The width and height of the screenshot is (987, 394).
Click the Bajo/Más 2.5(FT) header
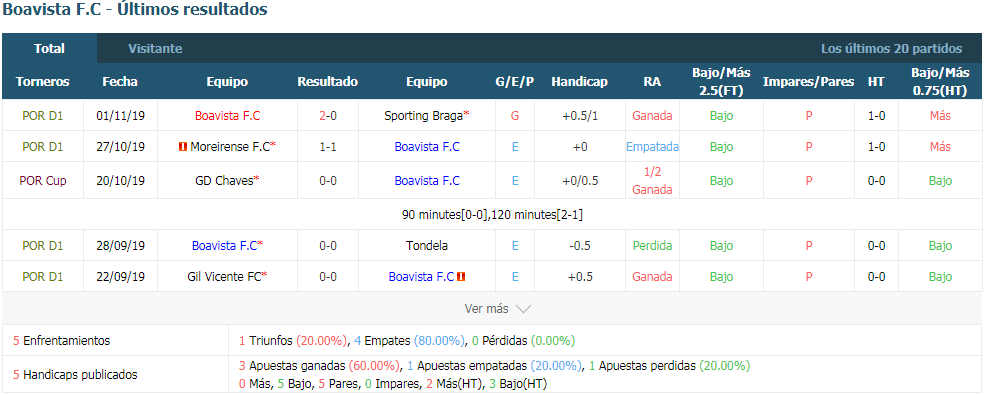coord(721,82)
